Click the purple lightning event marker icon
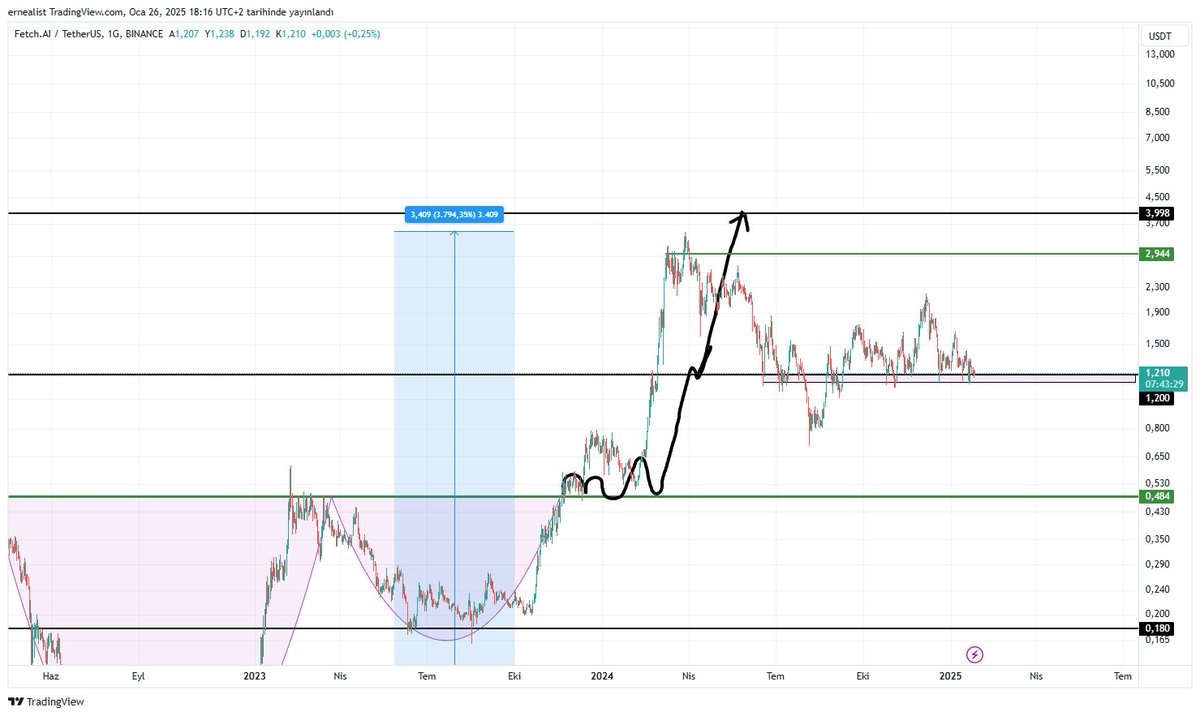Image resolution: width=1200 pixels, height=716 pixels. pos(975,655)
